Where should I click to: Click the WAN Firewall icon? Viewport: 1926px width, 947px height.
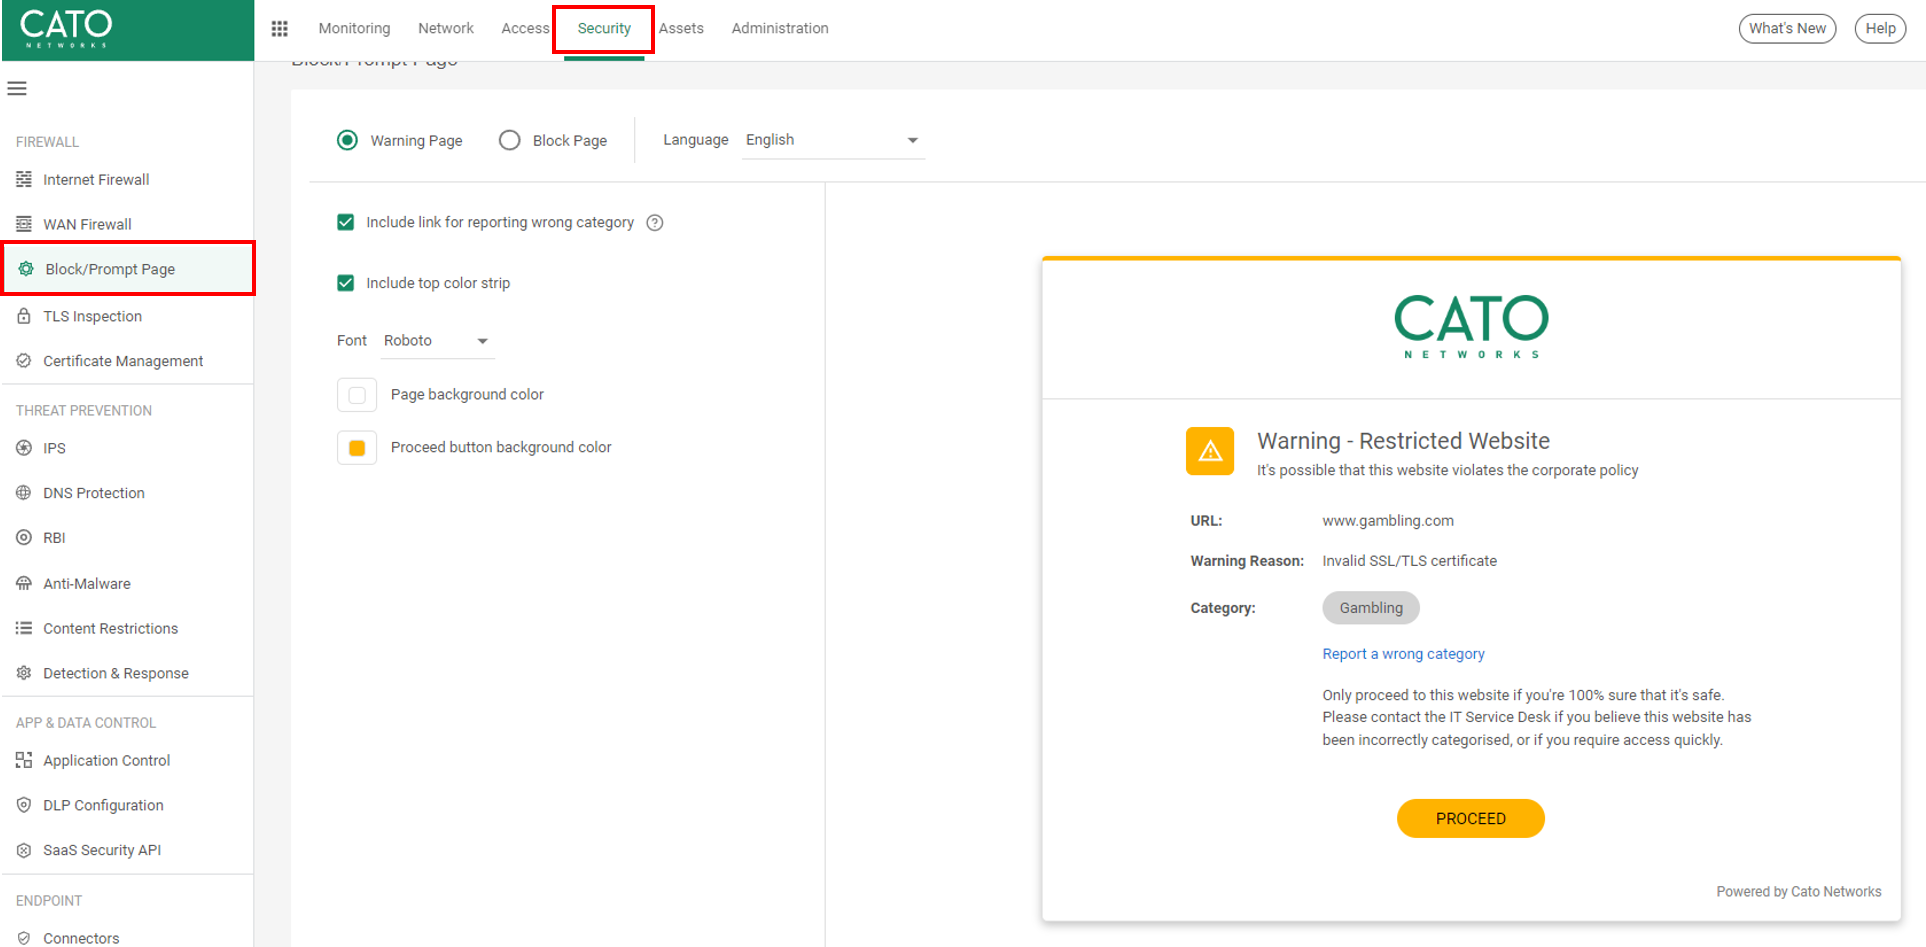pos(24,224)
